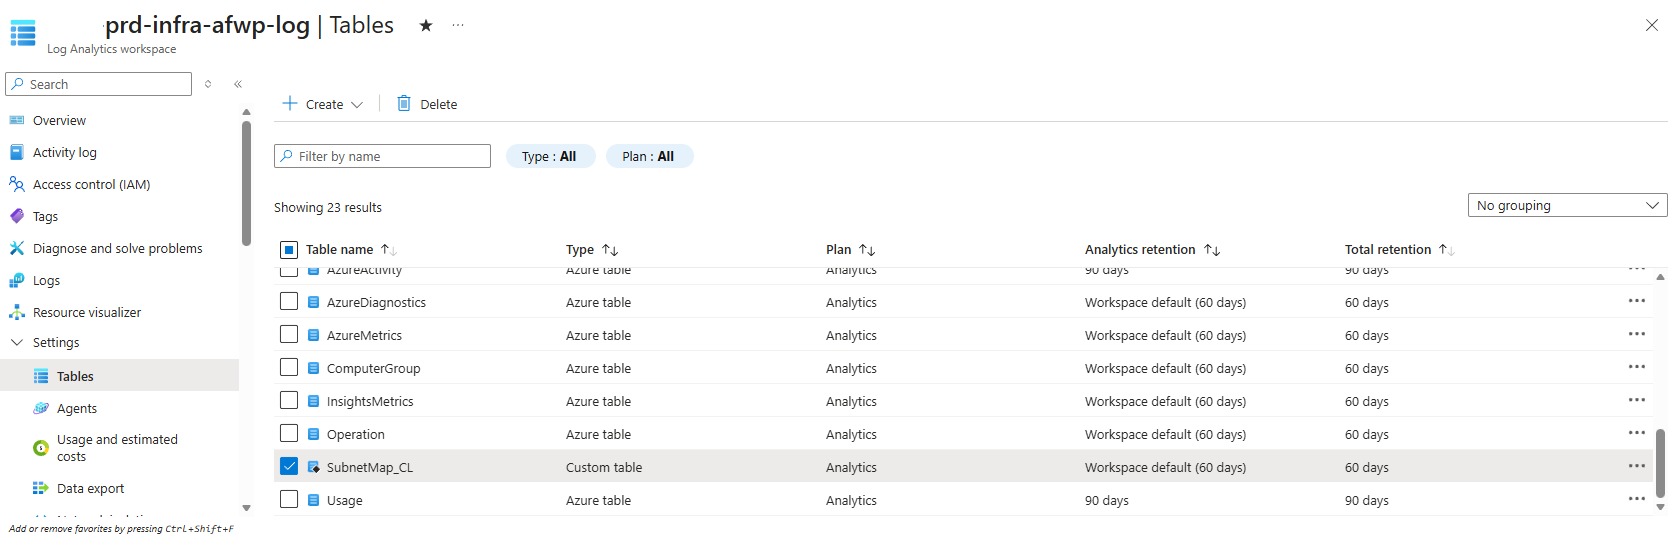The height and width of the screenshot is (536, 1676).
Task: Click the Delete trash can icon
Action: (x=404, y=104)
